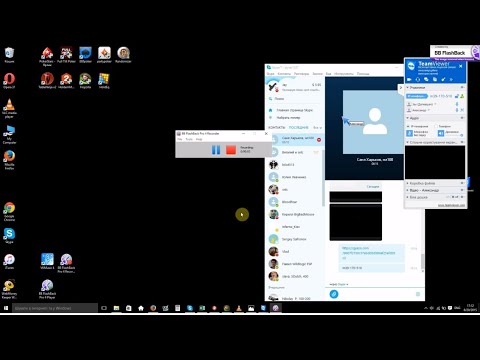
Task: Open PokerStars desktop shortcut
Action: [47, 56]
